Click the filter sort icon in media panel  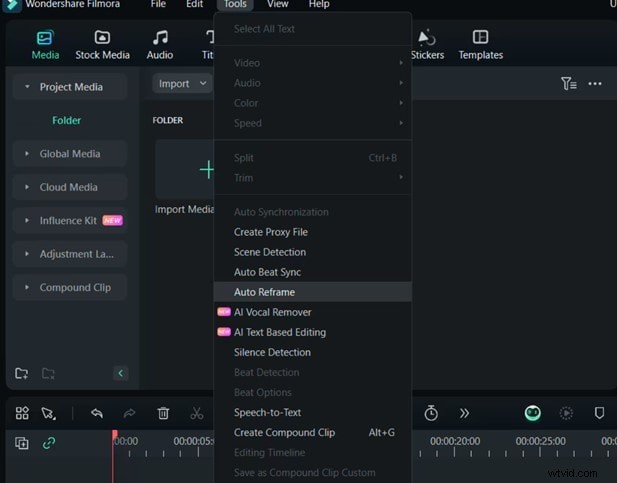click(568, 84)
